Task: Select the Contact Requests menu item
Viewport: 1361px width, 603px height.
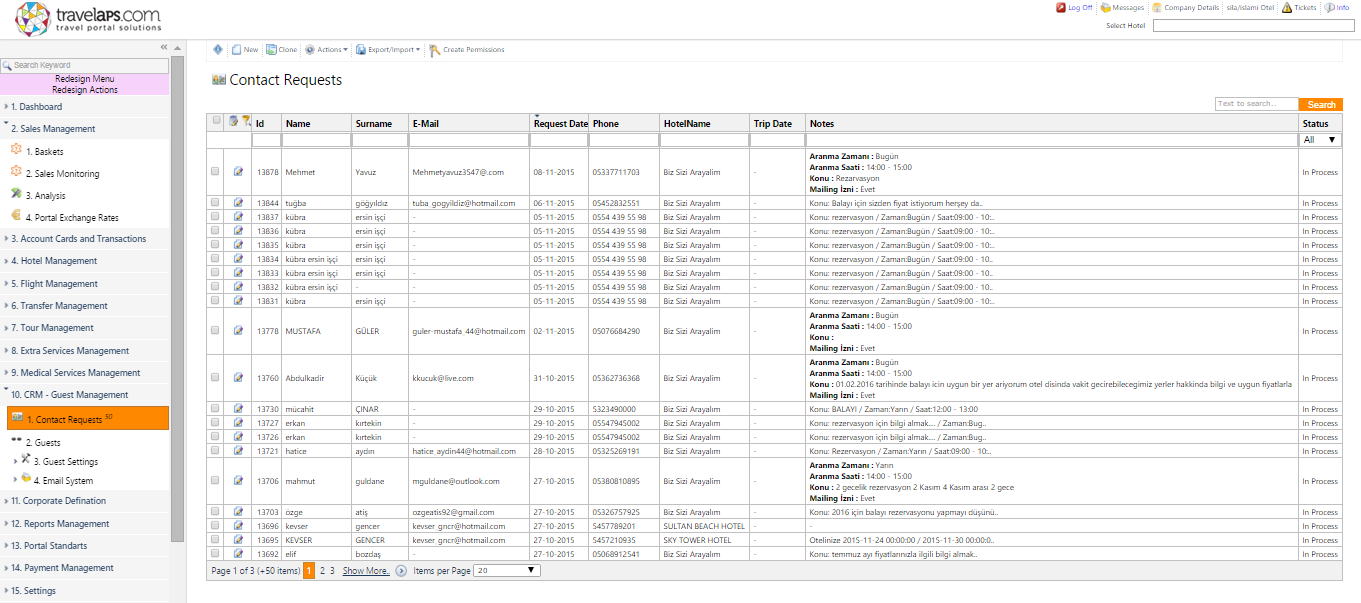Action: (x=88, y=418)
